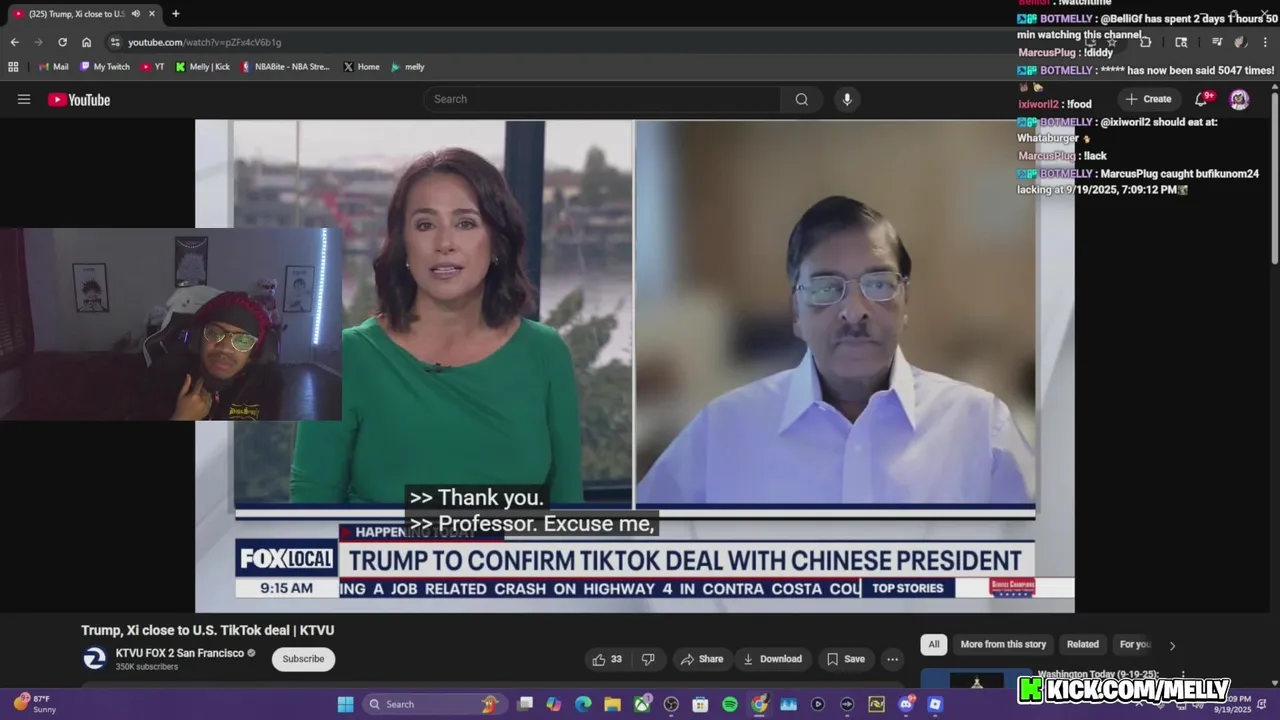
Task: Start voice search with the microphone icon
Action: 847,99
